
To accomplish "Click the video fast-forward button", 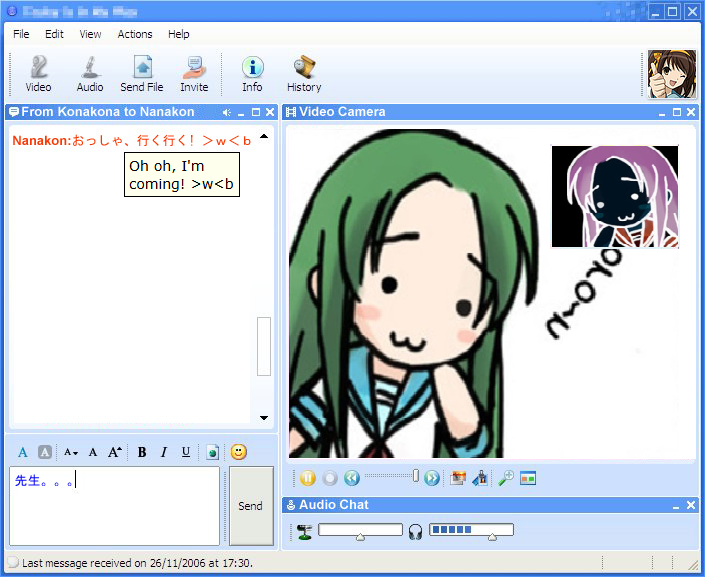I will pyautogui.click(x=432, y=478).
